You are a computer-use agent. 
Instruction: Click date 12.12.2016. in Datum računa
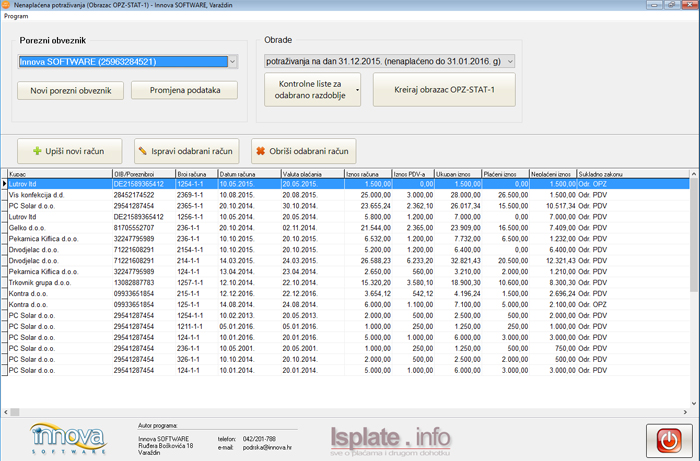point(237,294)
